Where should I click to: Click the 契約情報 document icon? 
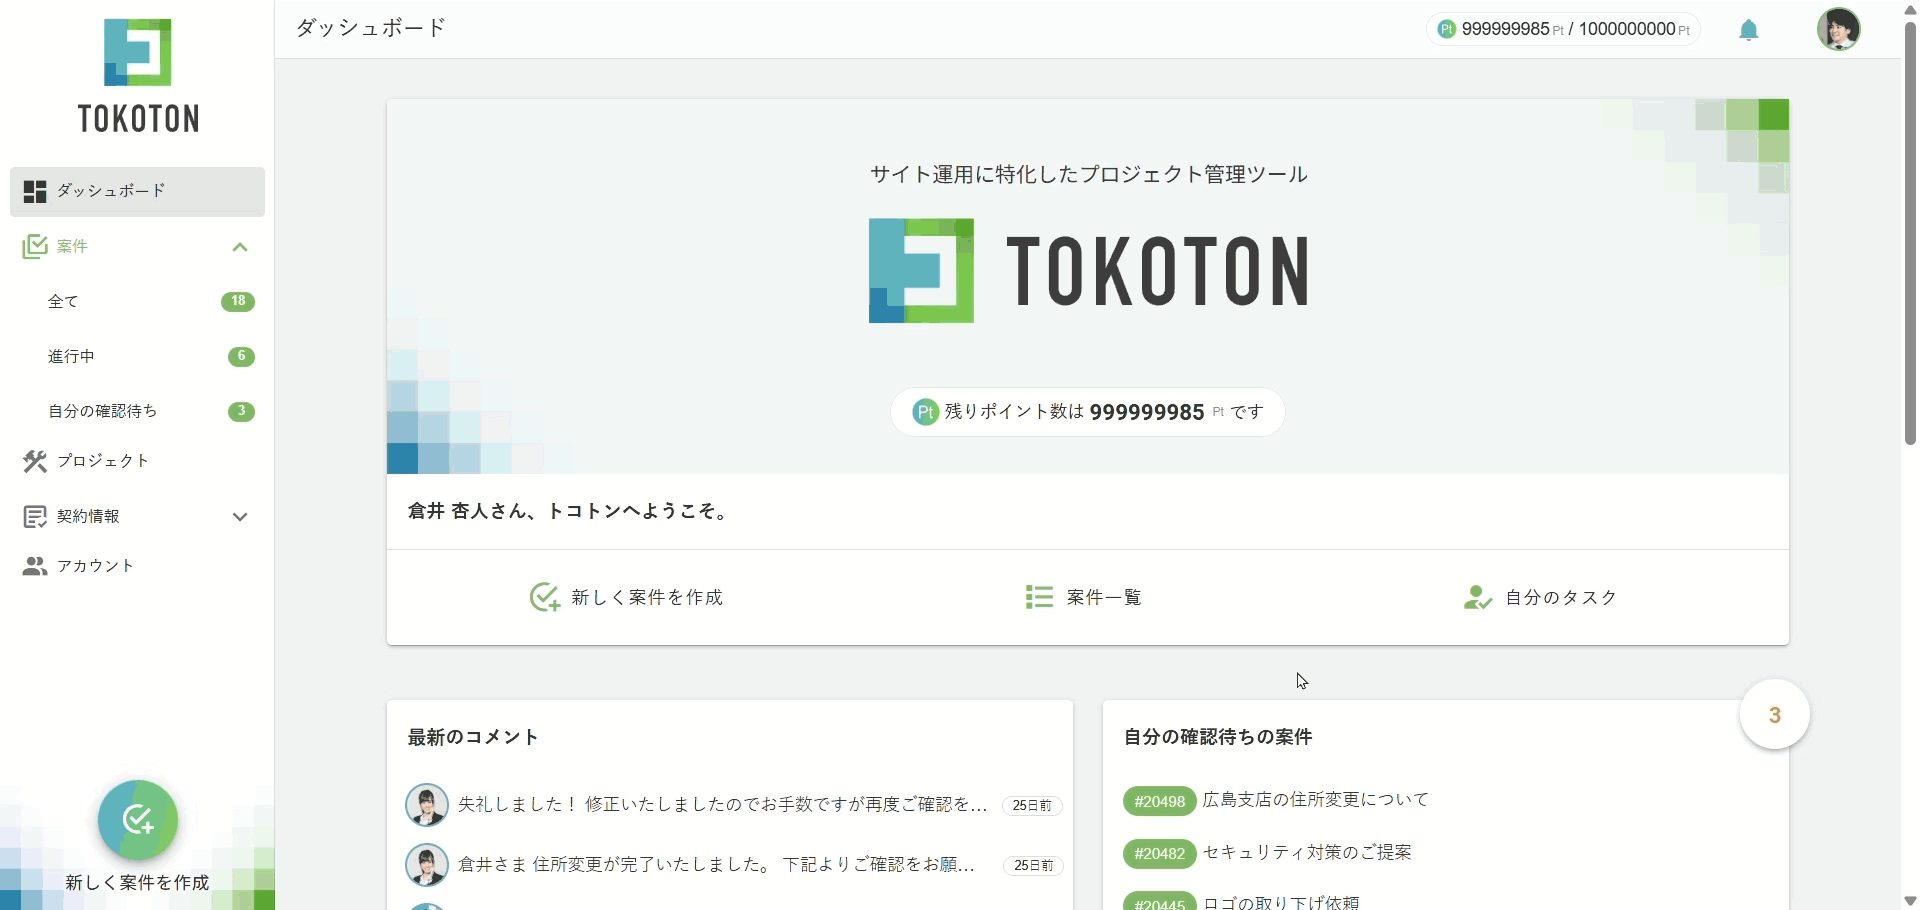click(x=35, y=516)
